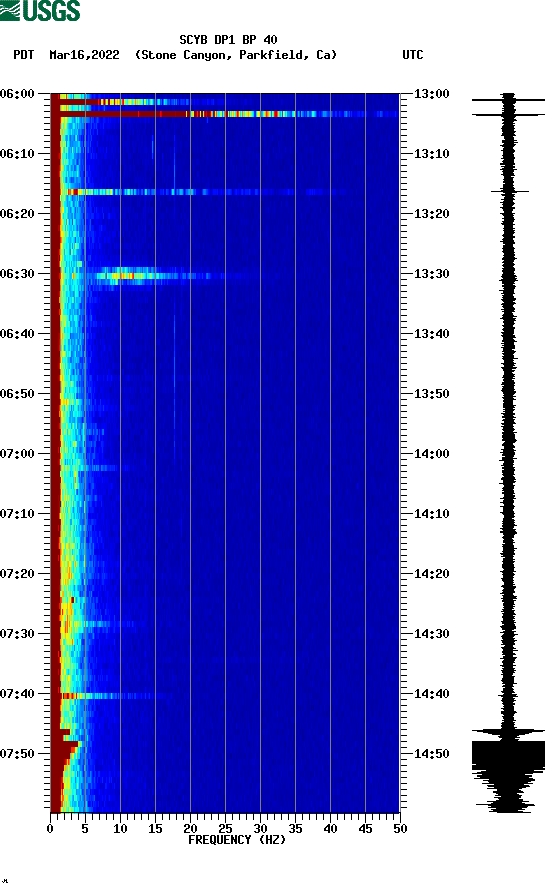The width and height of the screenshot is (552, 892).
Task: Click the 06:00 PDT time label
Action: tap(17, 94)
